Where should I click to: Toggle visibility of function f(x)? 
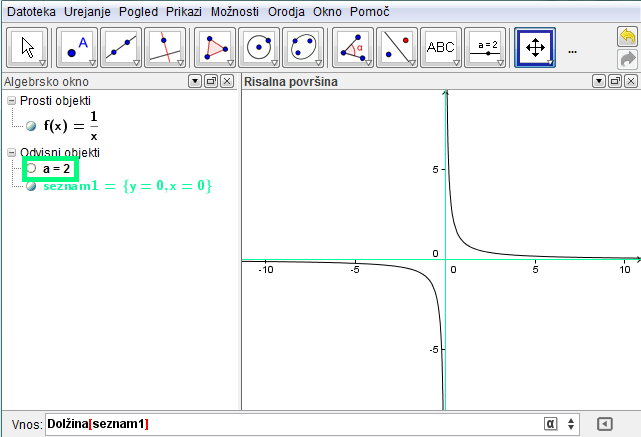point(31,126)
